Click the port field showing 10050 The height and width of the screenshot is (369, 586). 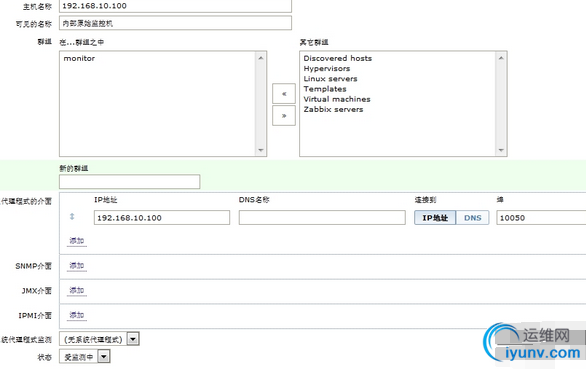coord(541,218)
